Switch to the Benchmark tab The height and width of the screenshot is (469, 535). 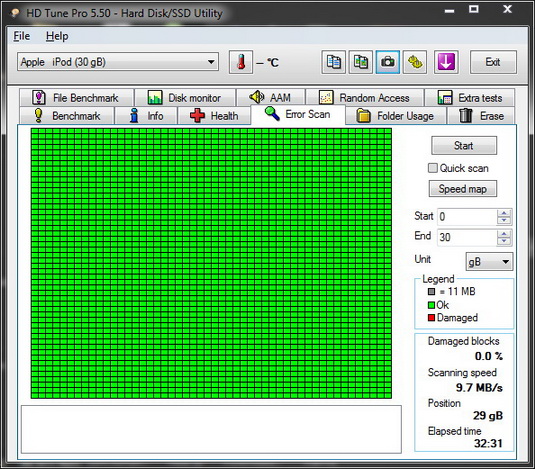pyautogui.click(x=67, y=116)
